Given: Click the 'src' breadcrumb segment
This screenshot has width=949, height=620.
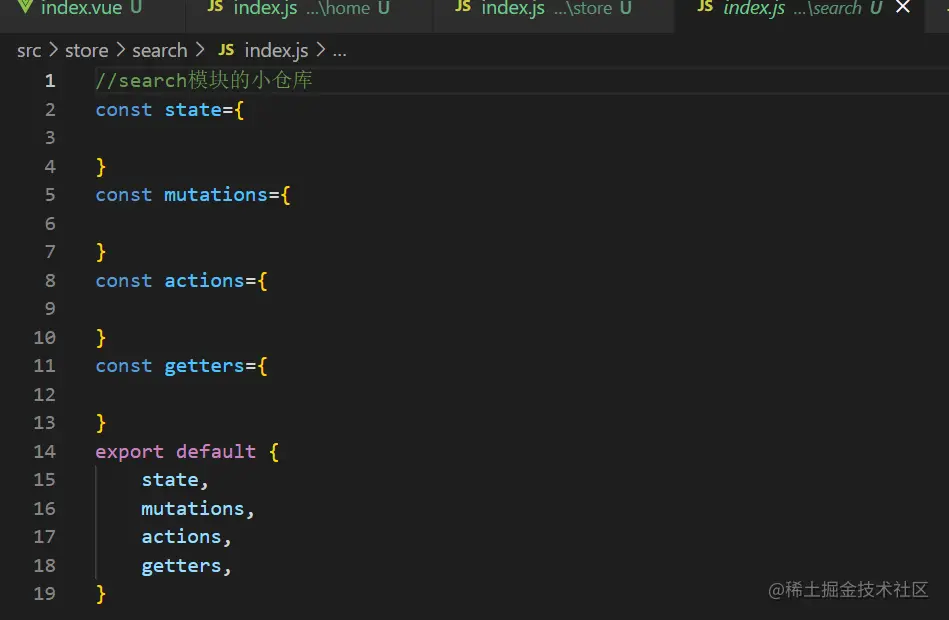Looking at the screenshot, I should click(x=29, y=51).
